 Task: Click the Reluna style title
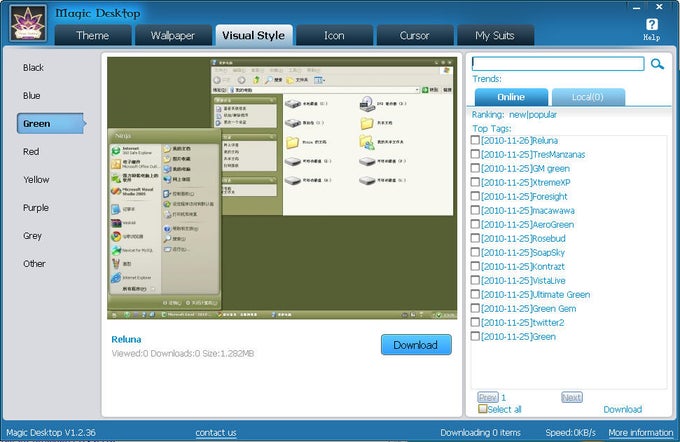pos(126,339)
